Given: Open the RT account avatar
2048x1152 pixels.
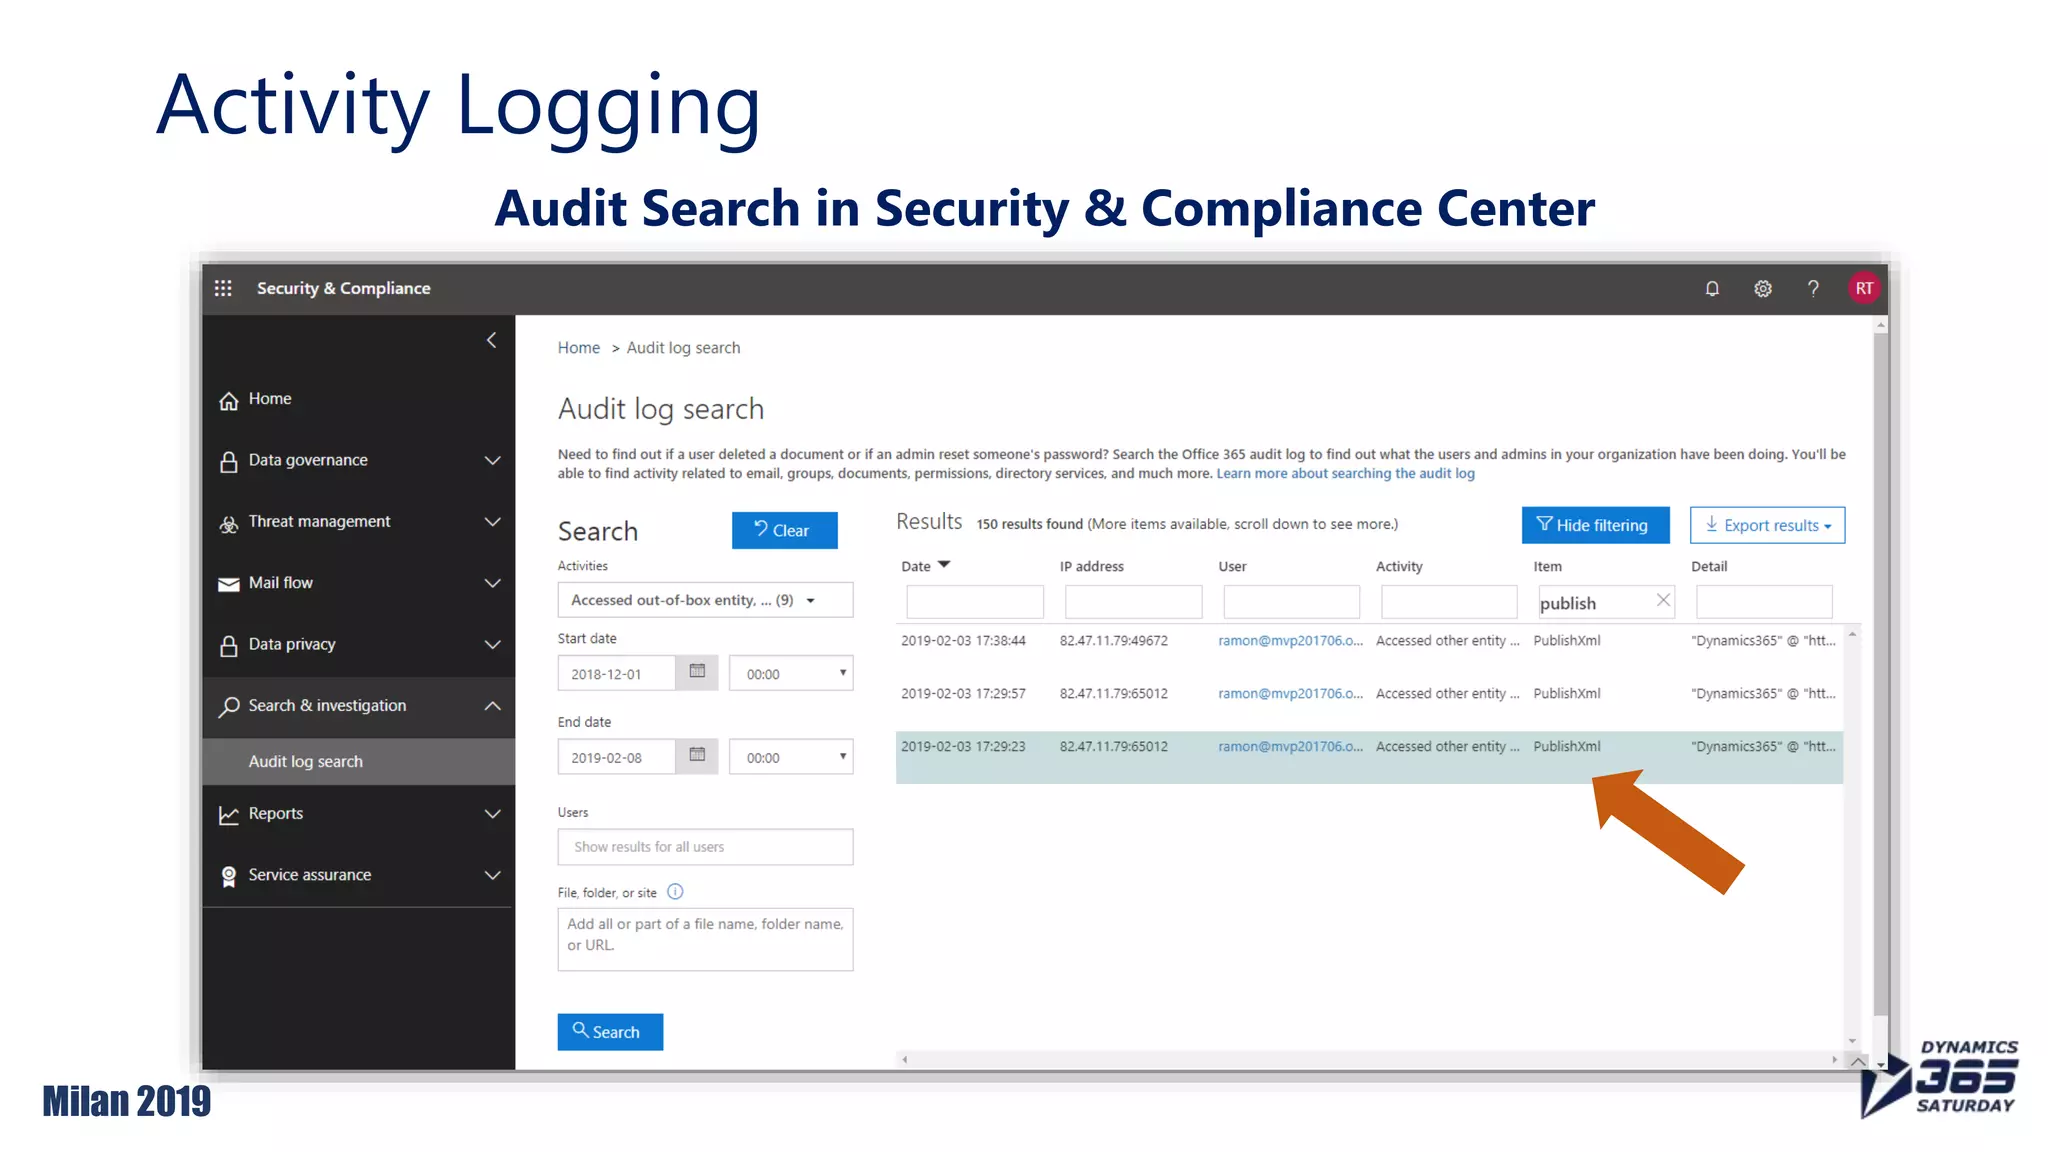Looking at the screenshot, I should [x=1864, y=288].
